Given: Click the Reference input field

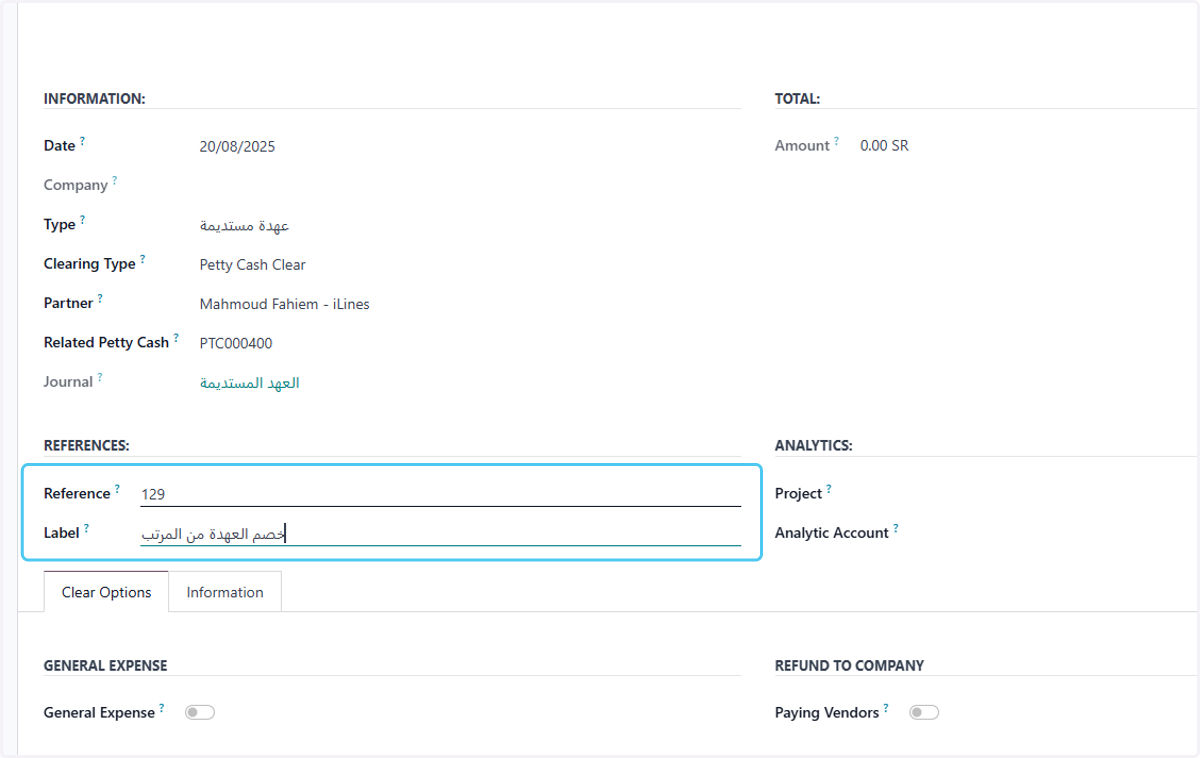Looking at the screenshot, I should [441, 494].
